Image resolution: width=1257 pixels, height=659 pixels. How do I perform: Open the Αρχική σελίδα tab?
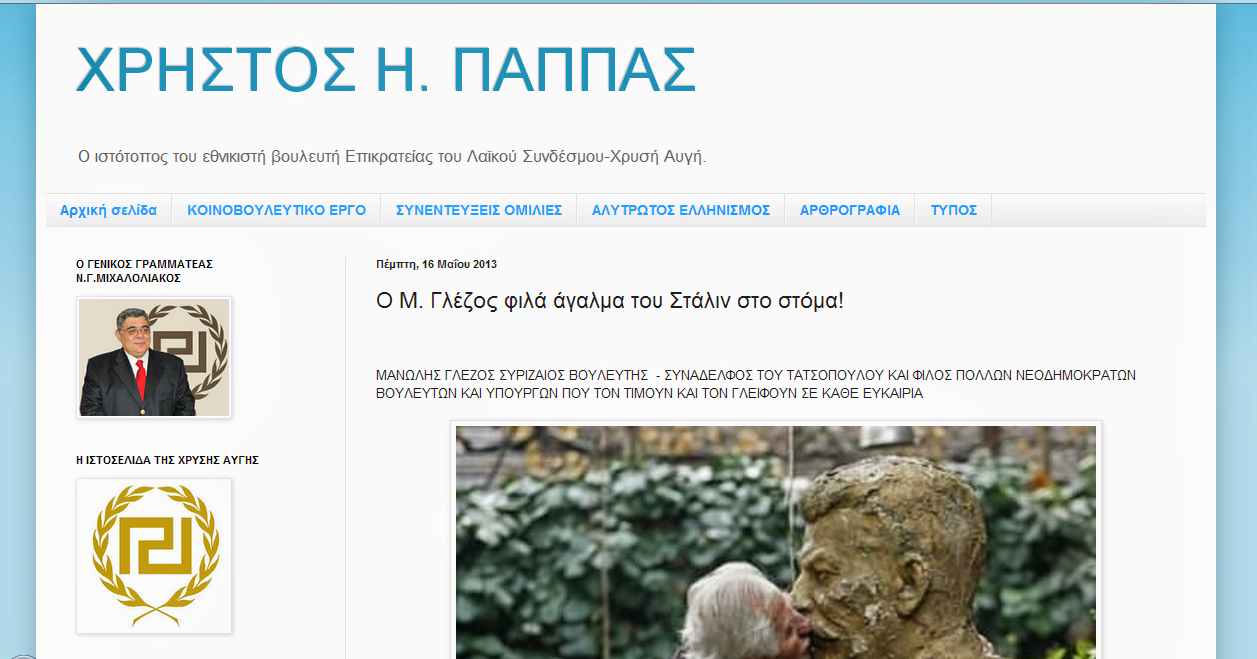108,210
